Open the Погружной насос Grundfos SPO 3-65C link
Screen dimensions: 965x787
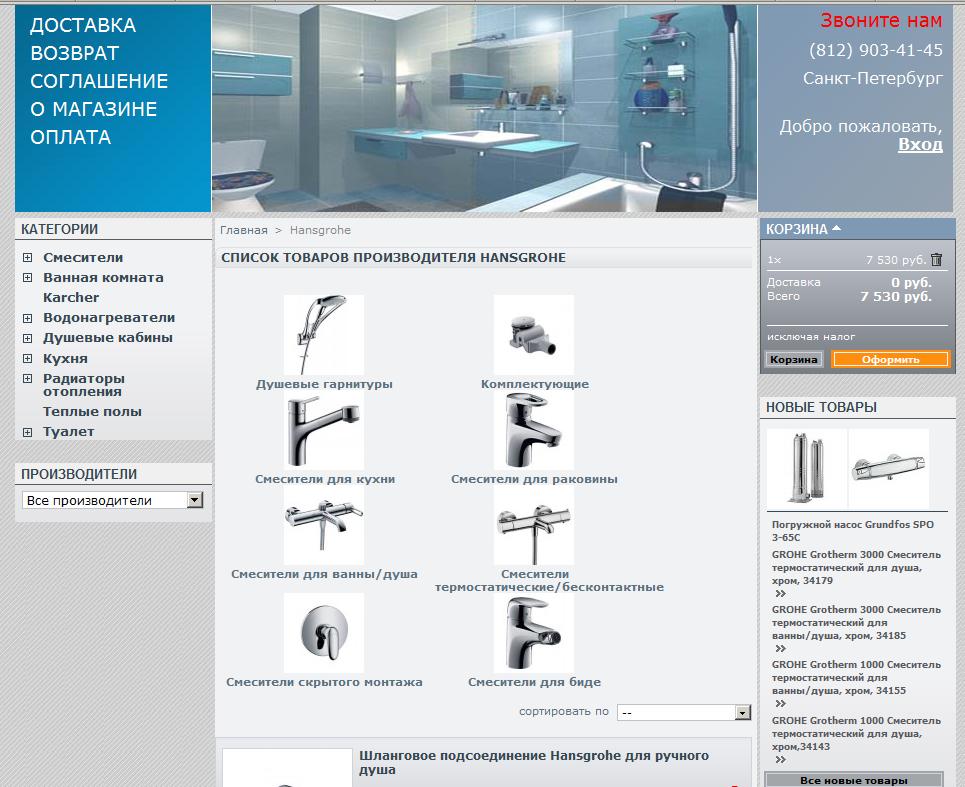click(x=852, y=531)
